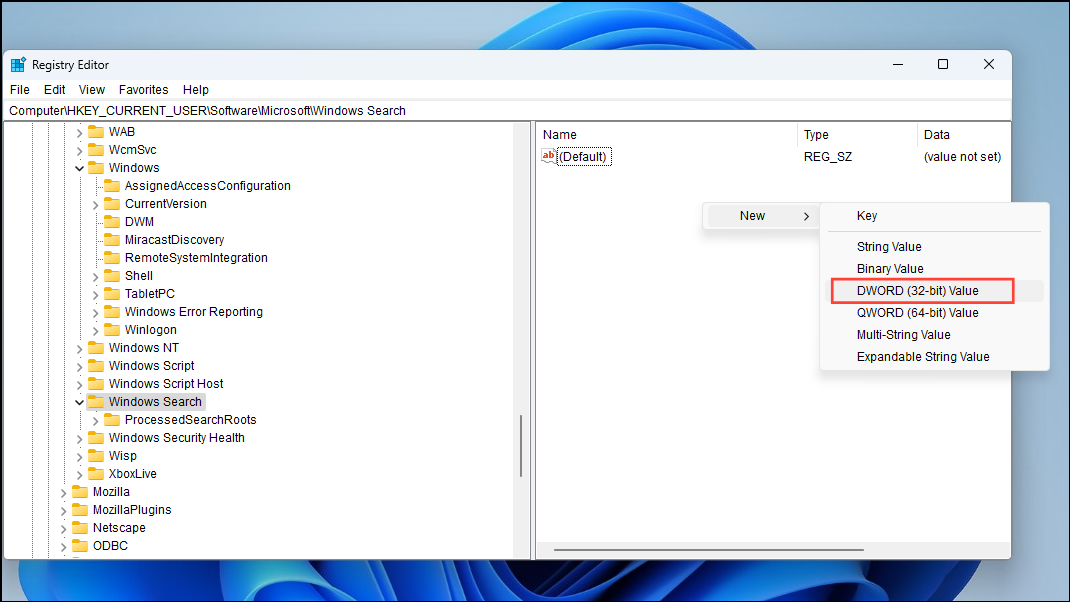Click the tree pane vertical scrollbar thumb
1070x602 pixels.
521,446
